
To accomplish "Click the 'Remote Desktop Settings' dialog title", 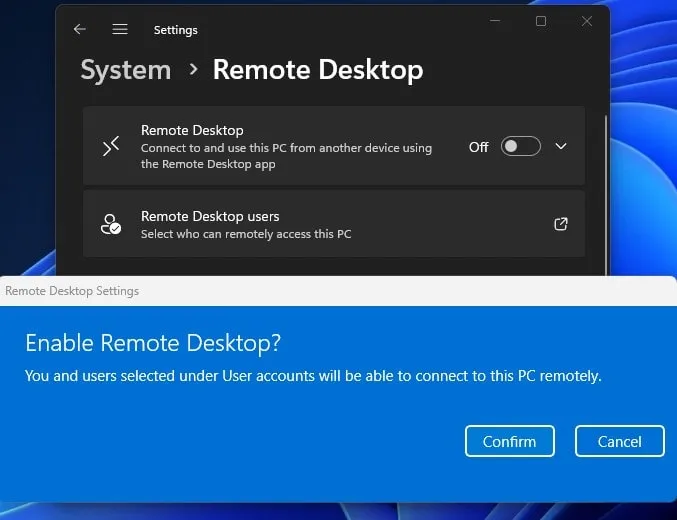I will [x=72, y=291].
